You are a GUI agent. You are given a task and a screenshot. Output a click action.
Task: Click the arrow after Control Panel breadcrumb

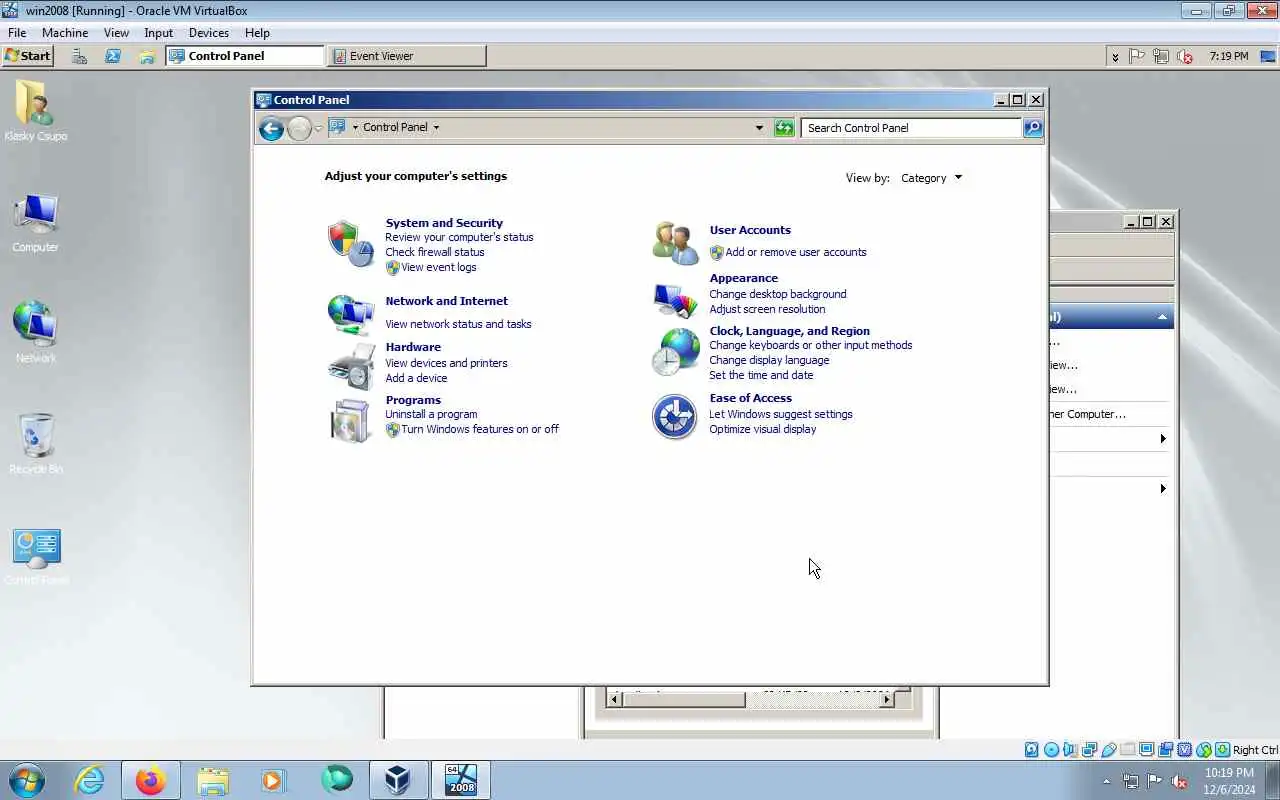point(436,128)
